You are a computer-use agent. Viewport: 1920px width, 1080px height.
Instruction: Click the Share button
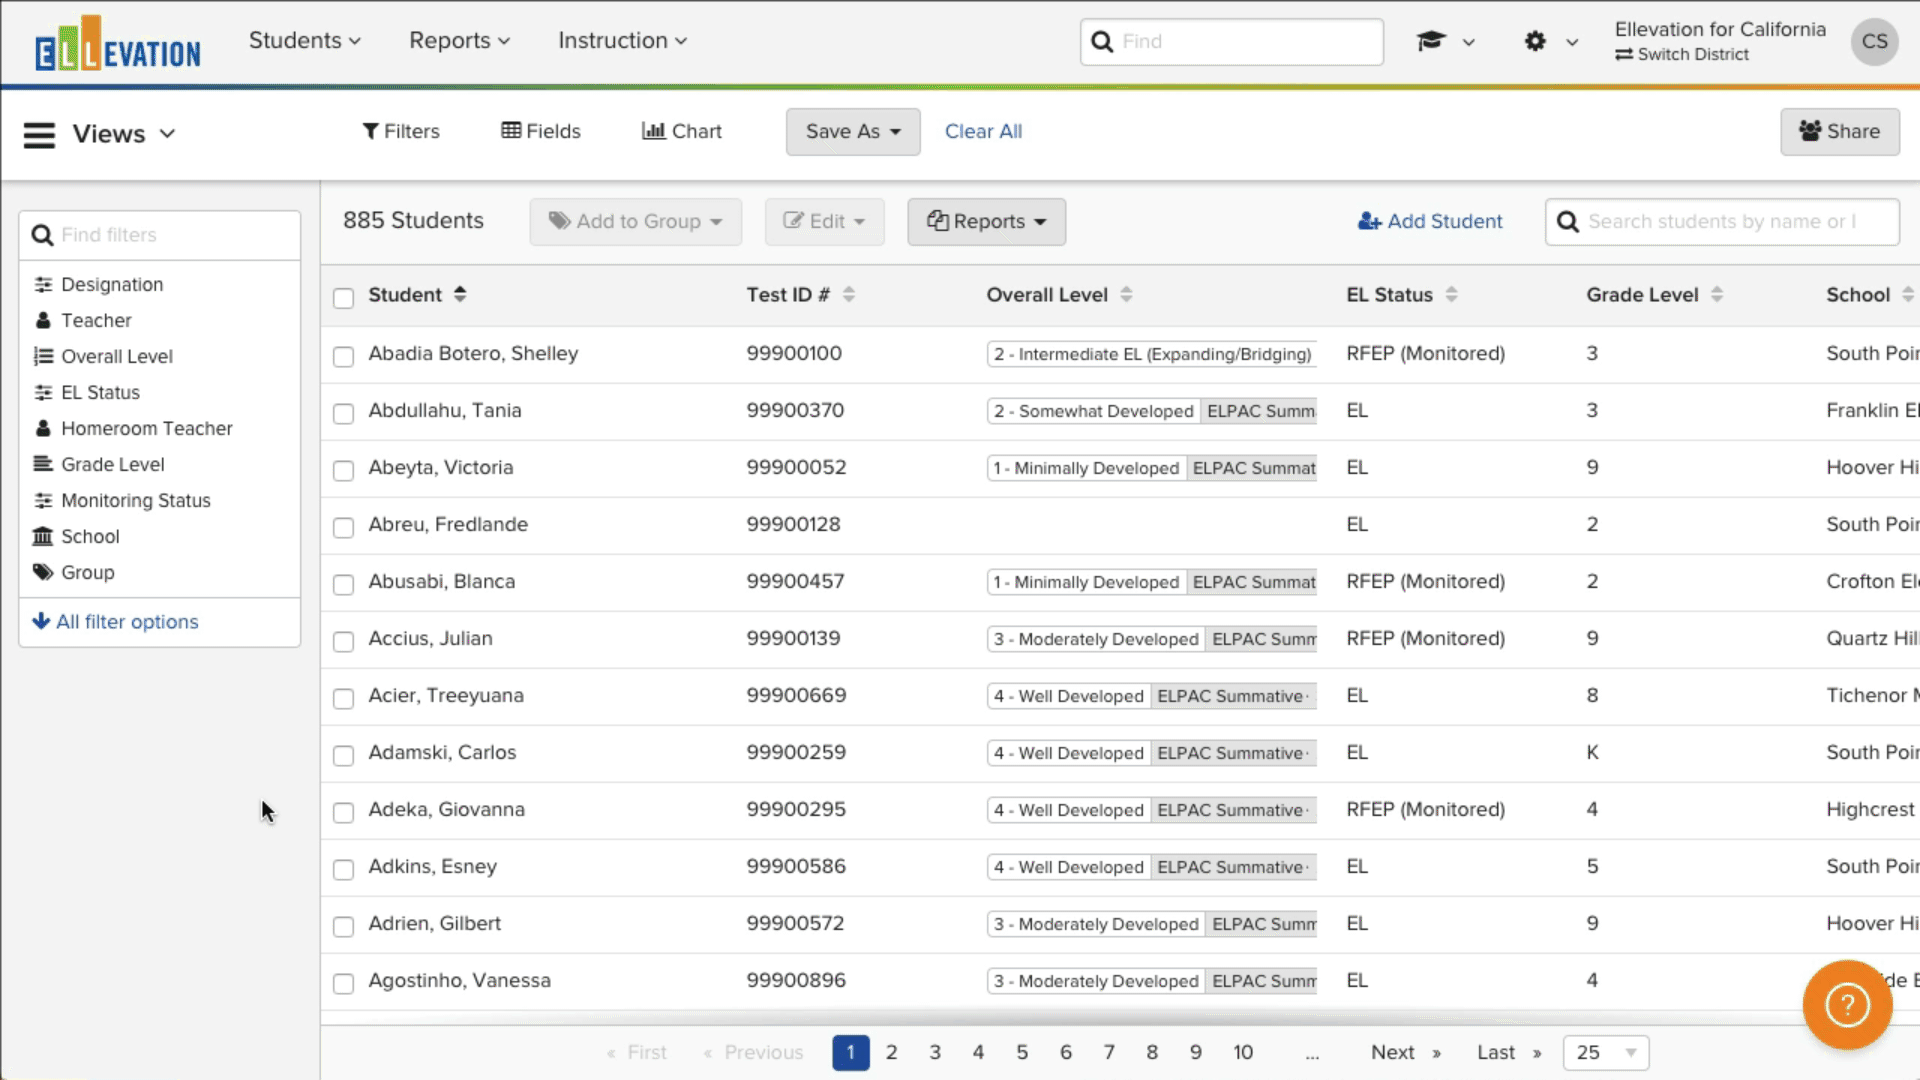coord(1839,132)
